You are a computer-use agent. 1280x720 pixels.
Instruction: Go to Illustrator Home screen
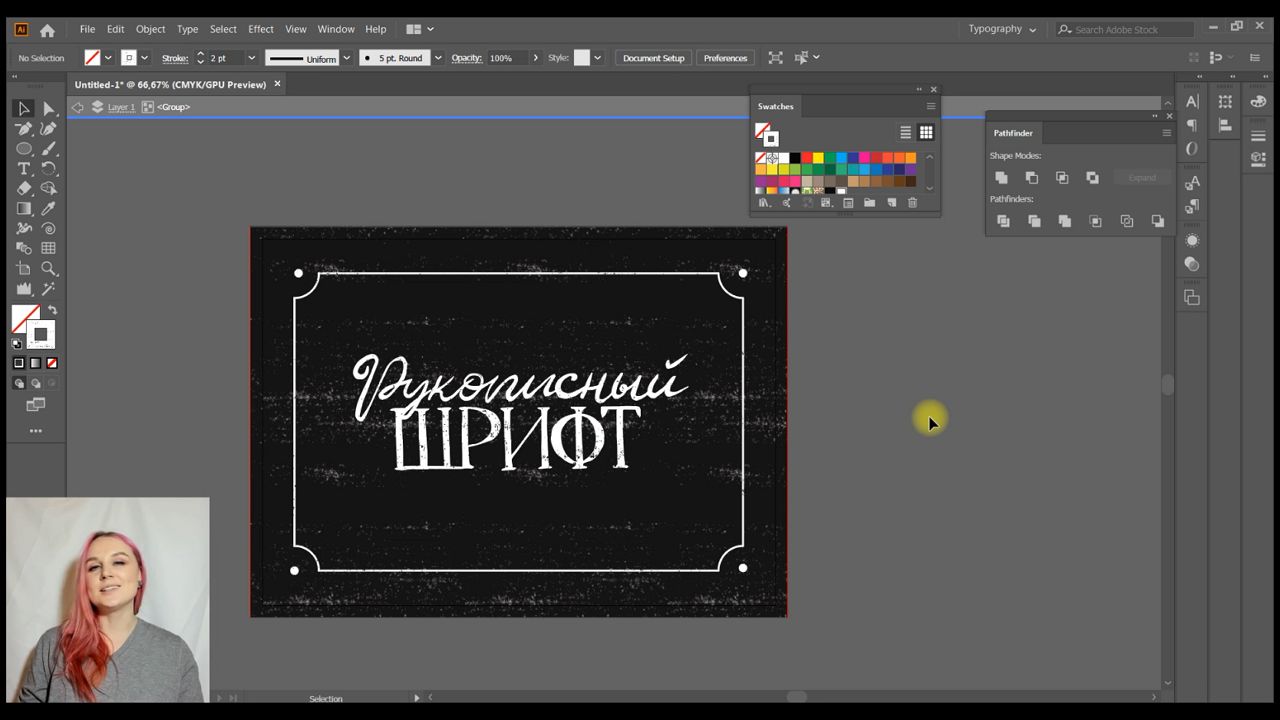click(x=47, y=30)
